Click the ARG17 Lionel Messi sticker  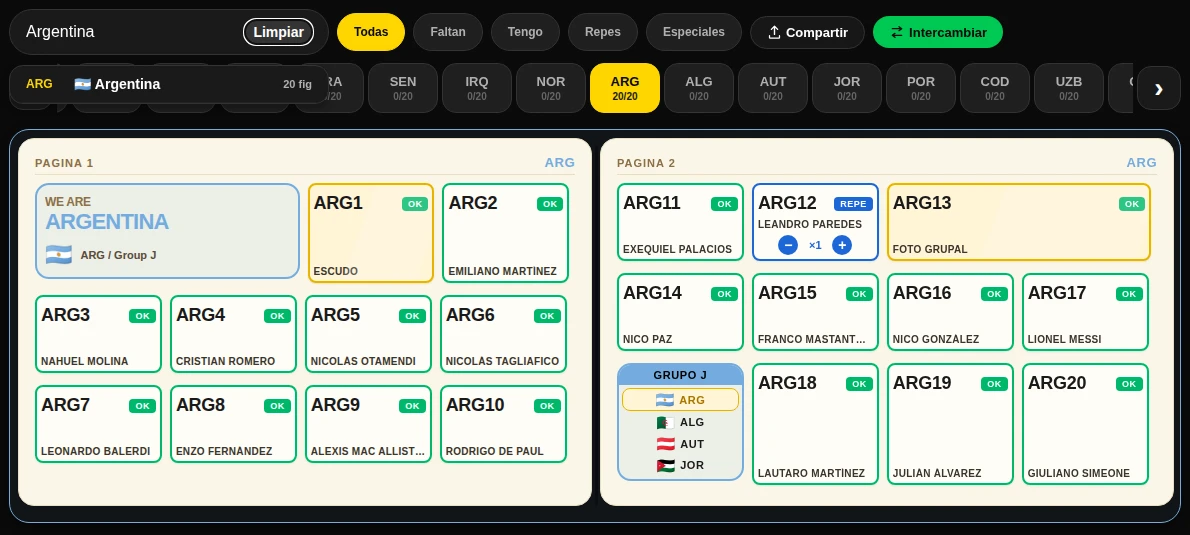pos(1085,312)
